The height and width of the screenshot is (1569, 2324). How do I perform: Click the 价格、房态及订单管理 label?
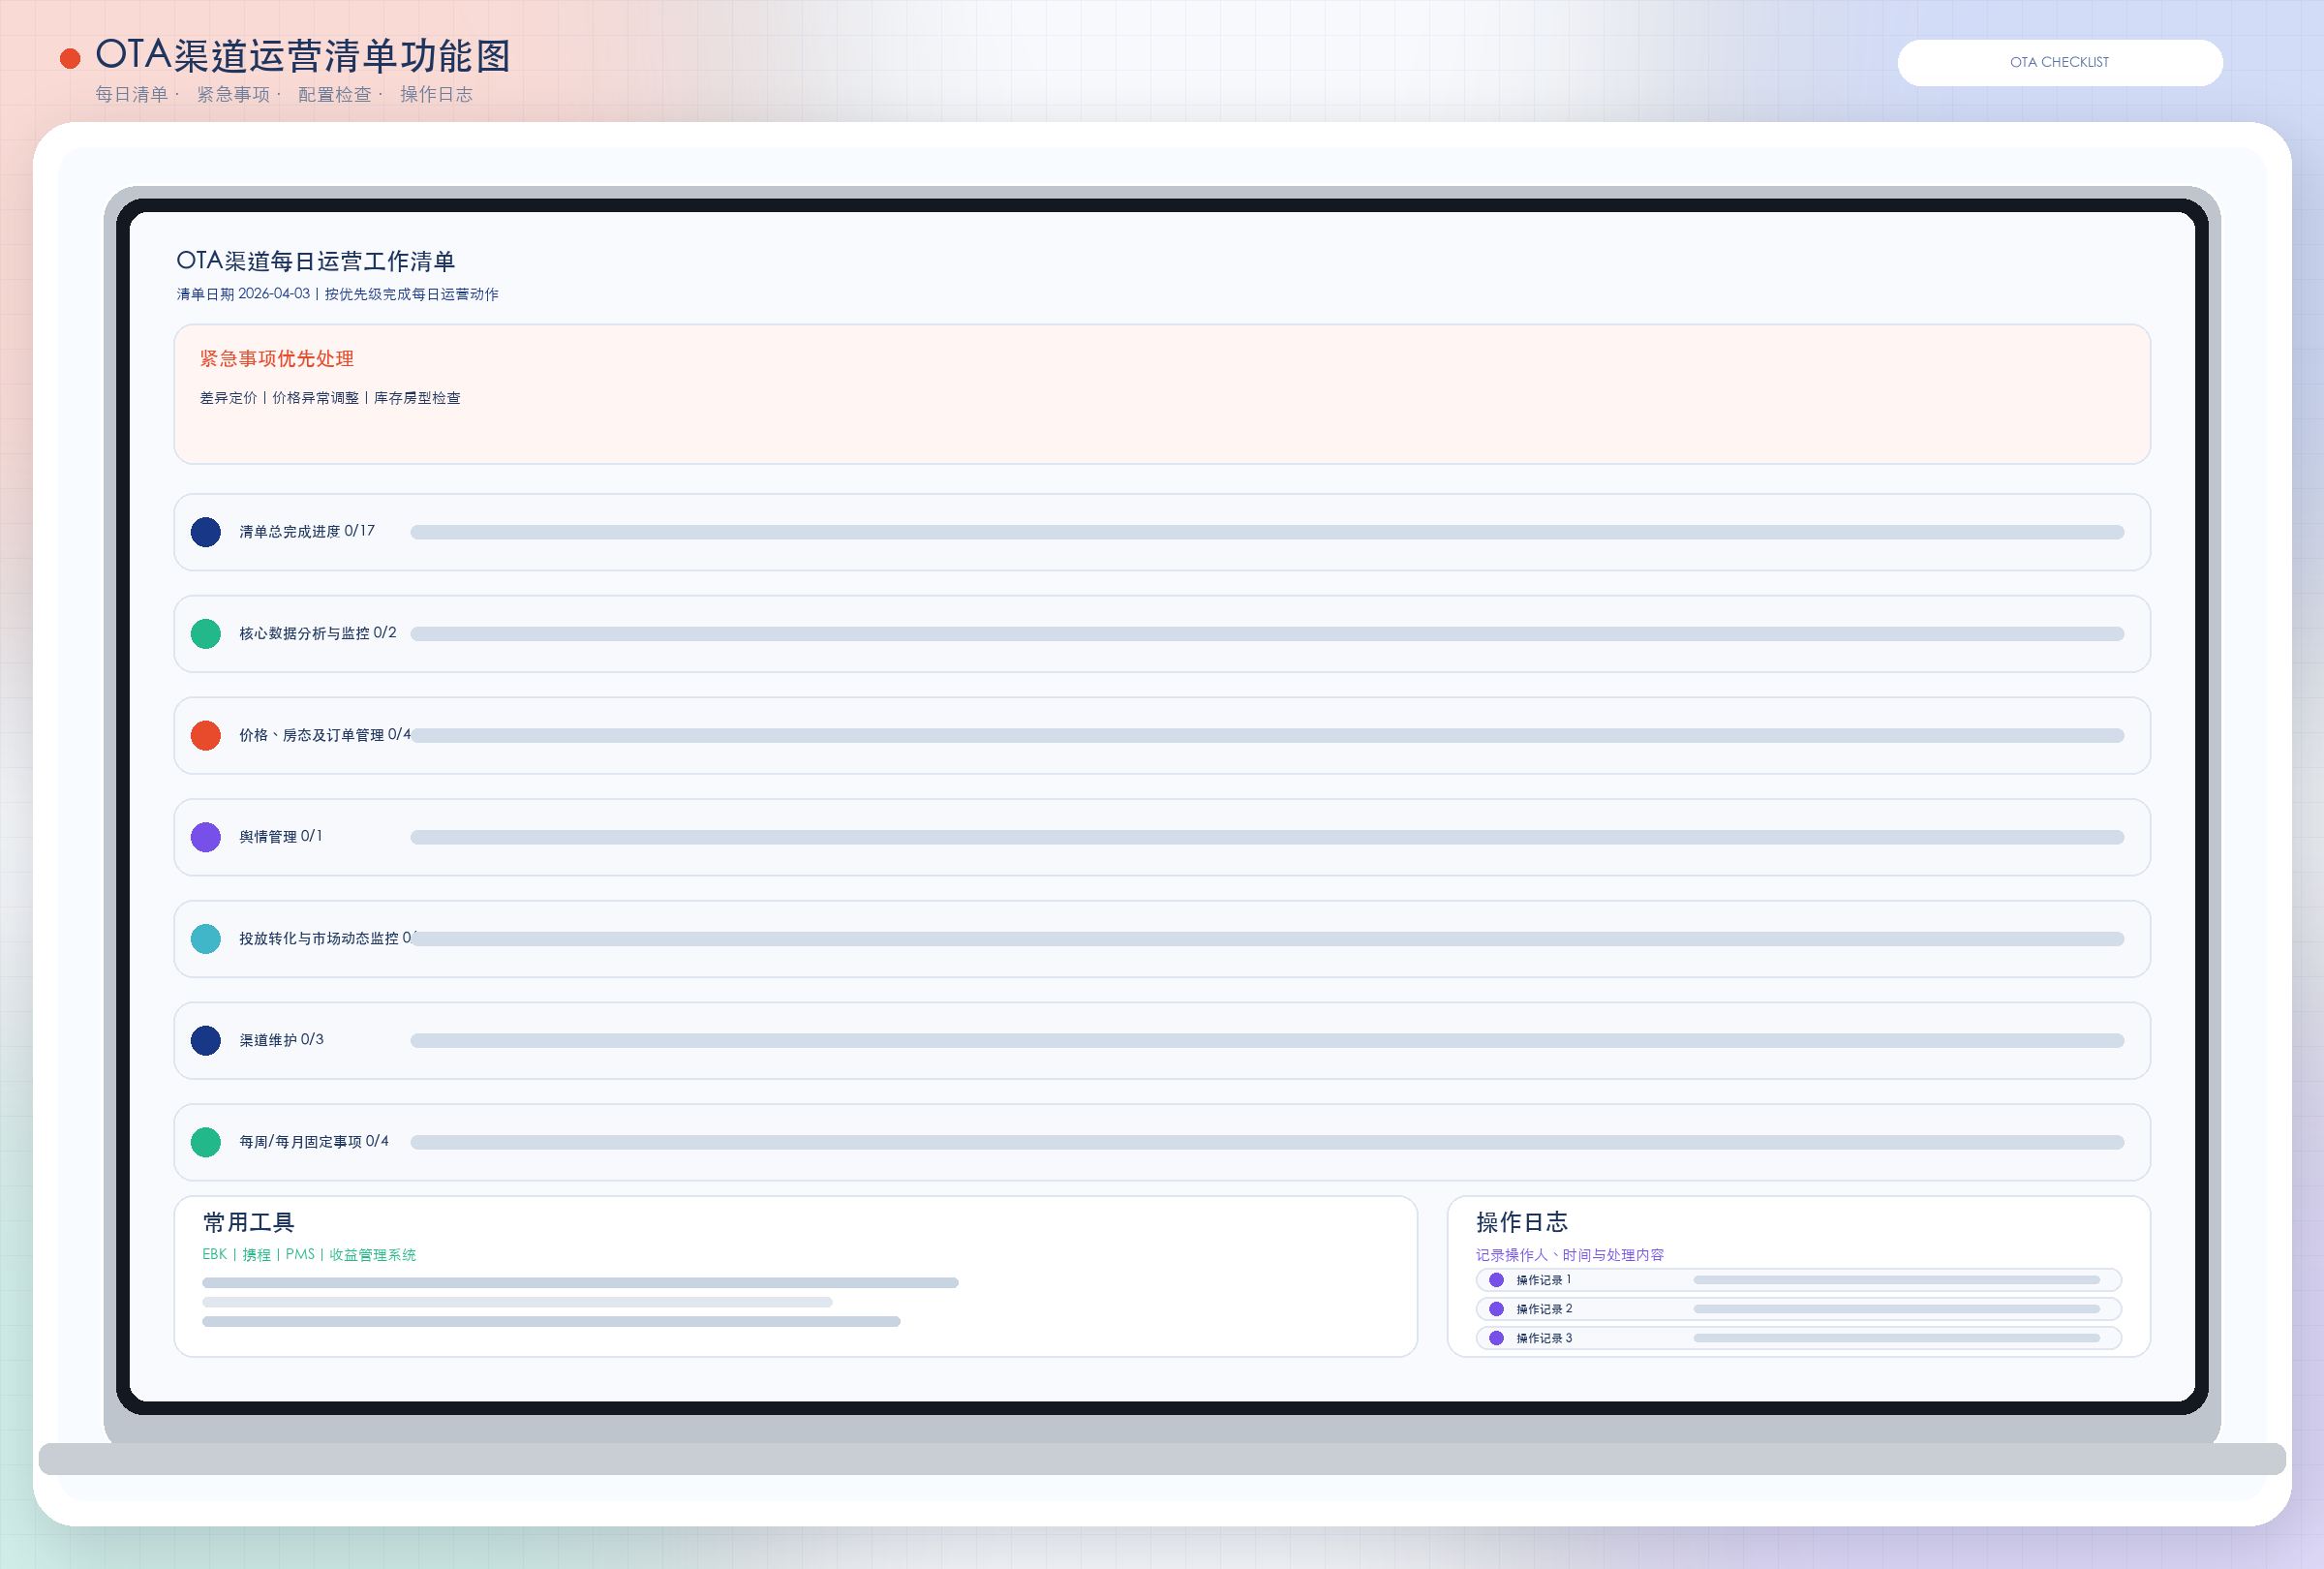(325, 735)
